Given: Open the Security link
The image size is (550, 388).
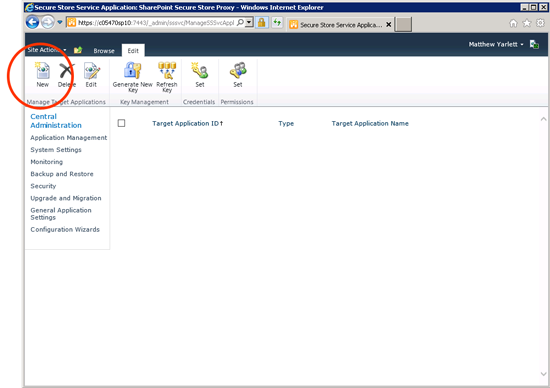Looking at the screenshot, I should 43,186.
